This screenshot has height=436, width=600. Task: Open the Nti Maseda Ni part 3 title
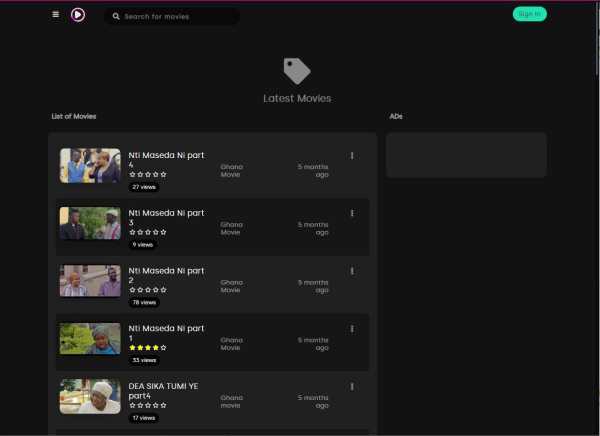[166, 217]
